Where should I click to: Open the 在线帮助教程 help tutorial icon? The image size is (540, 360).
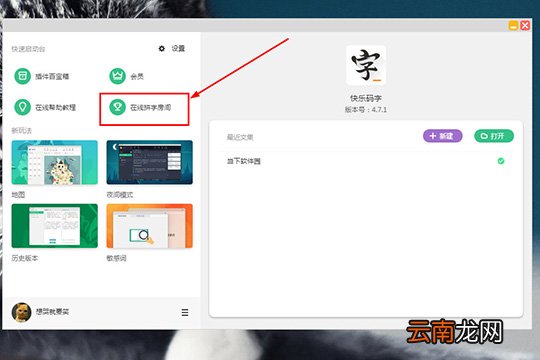tap(22, 107)
